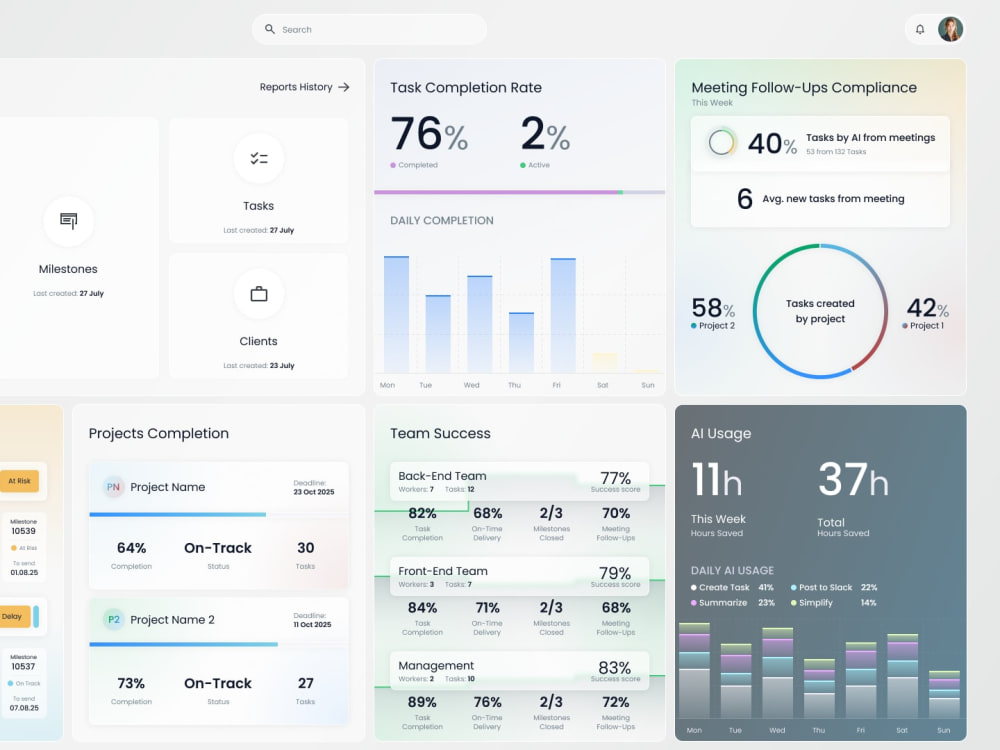Screen dimensions: 1000x750
Task: Click the At Risk status badge
Action: (19, 481)
